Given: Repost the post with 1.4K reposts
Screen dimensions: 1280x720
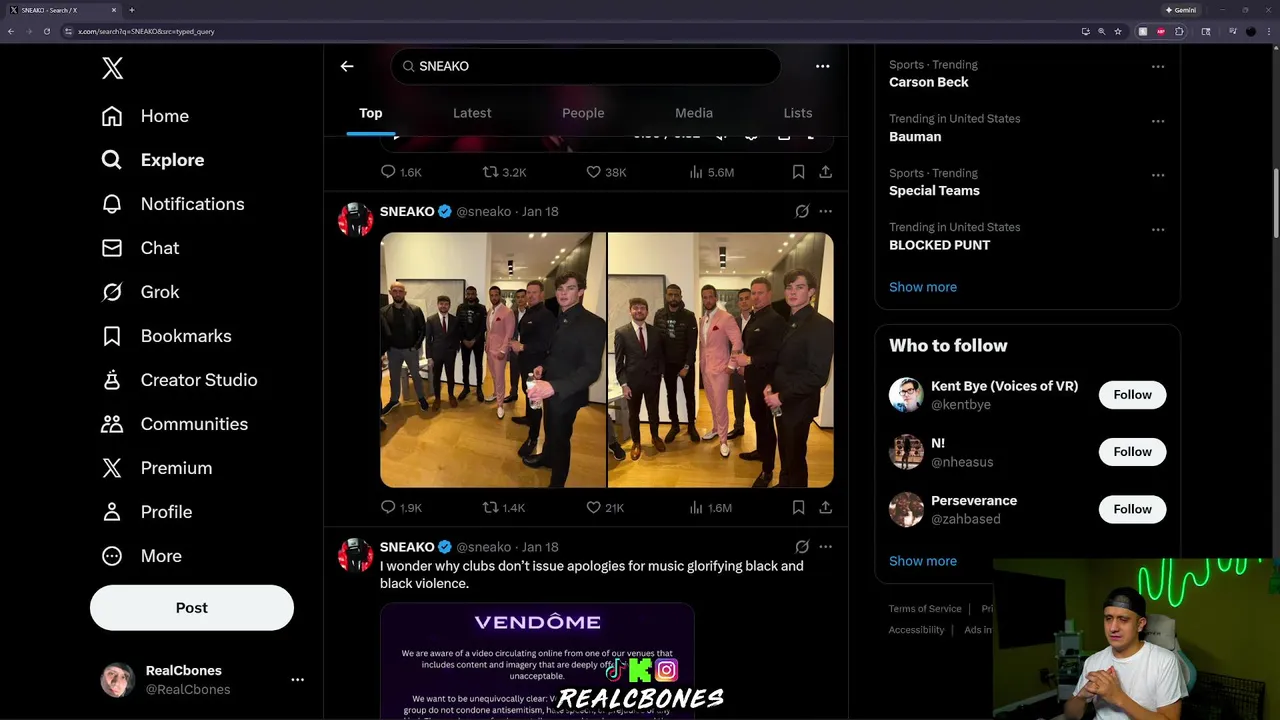Looking at the screenshot, I should (x=504, y=508).
